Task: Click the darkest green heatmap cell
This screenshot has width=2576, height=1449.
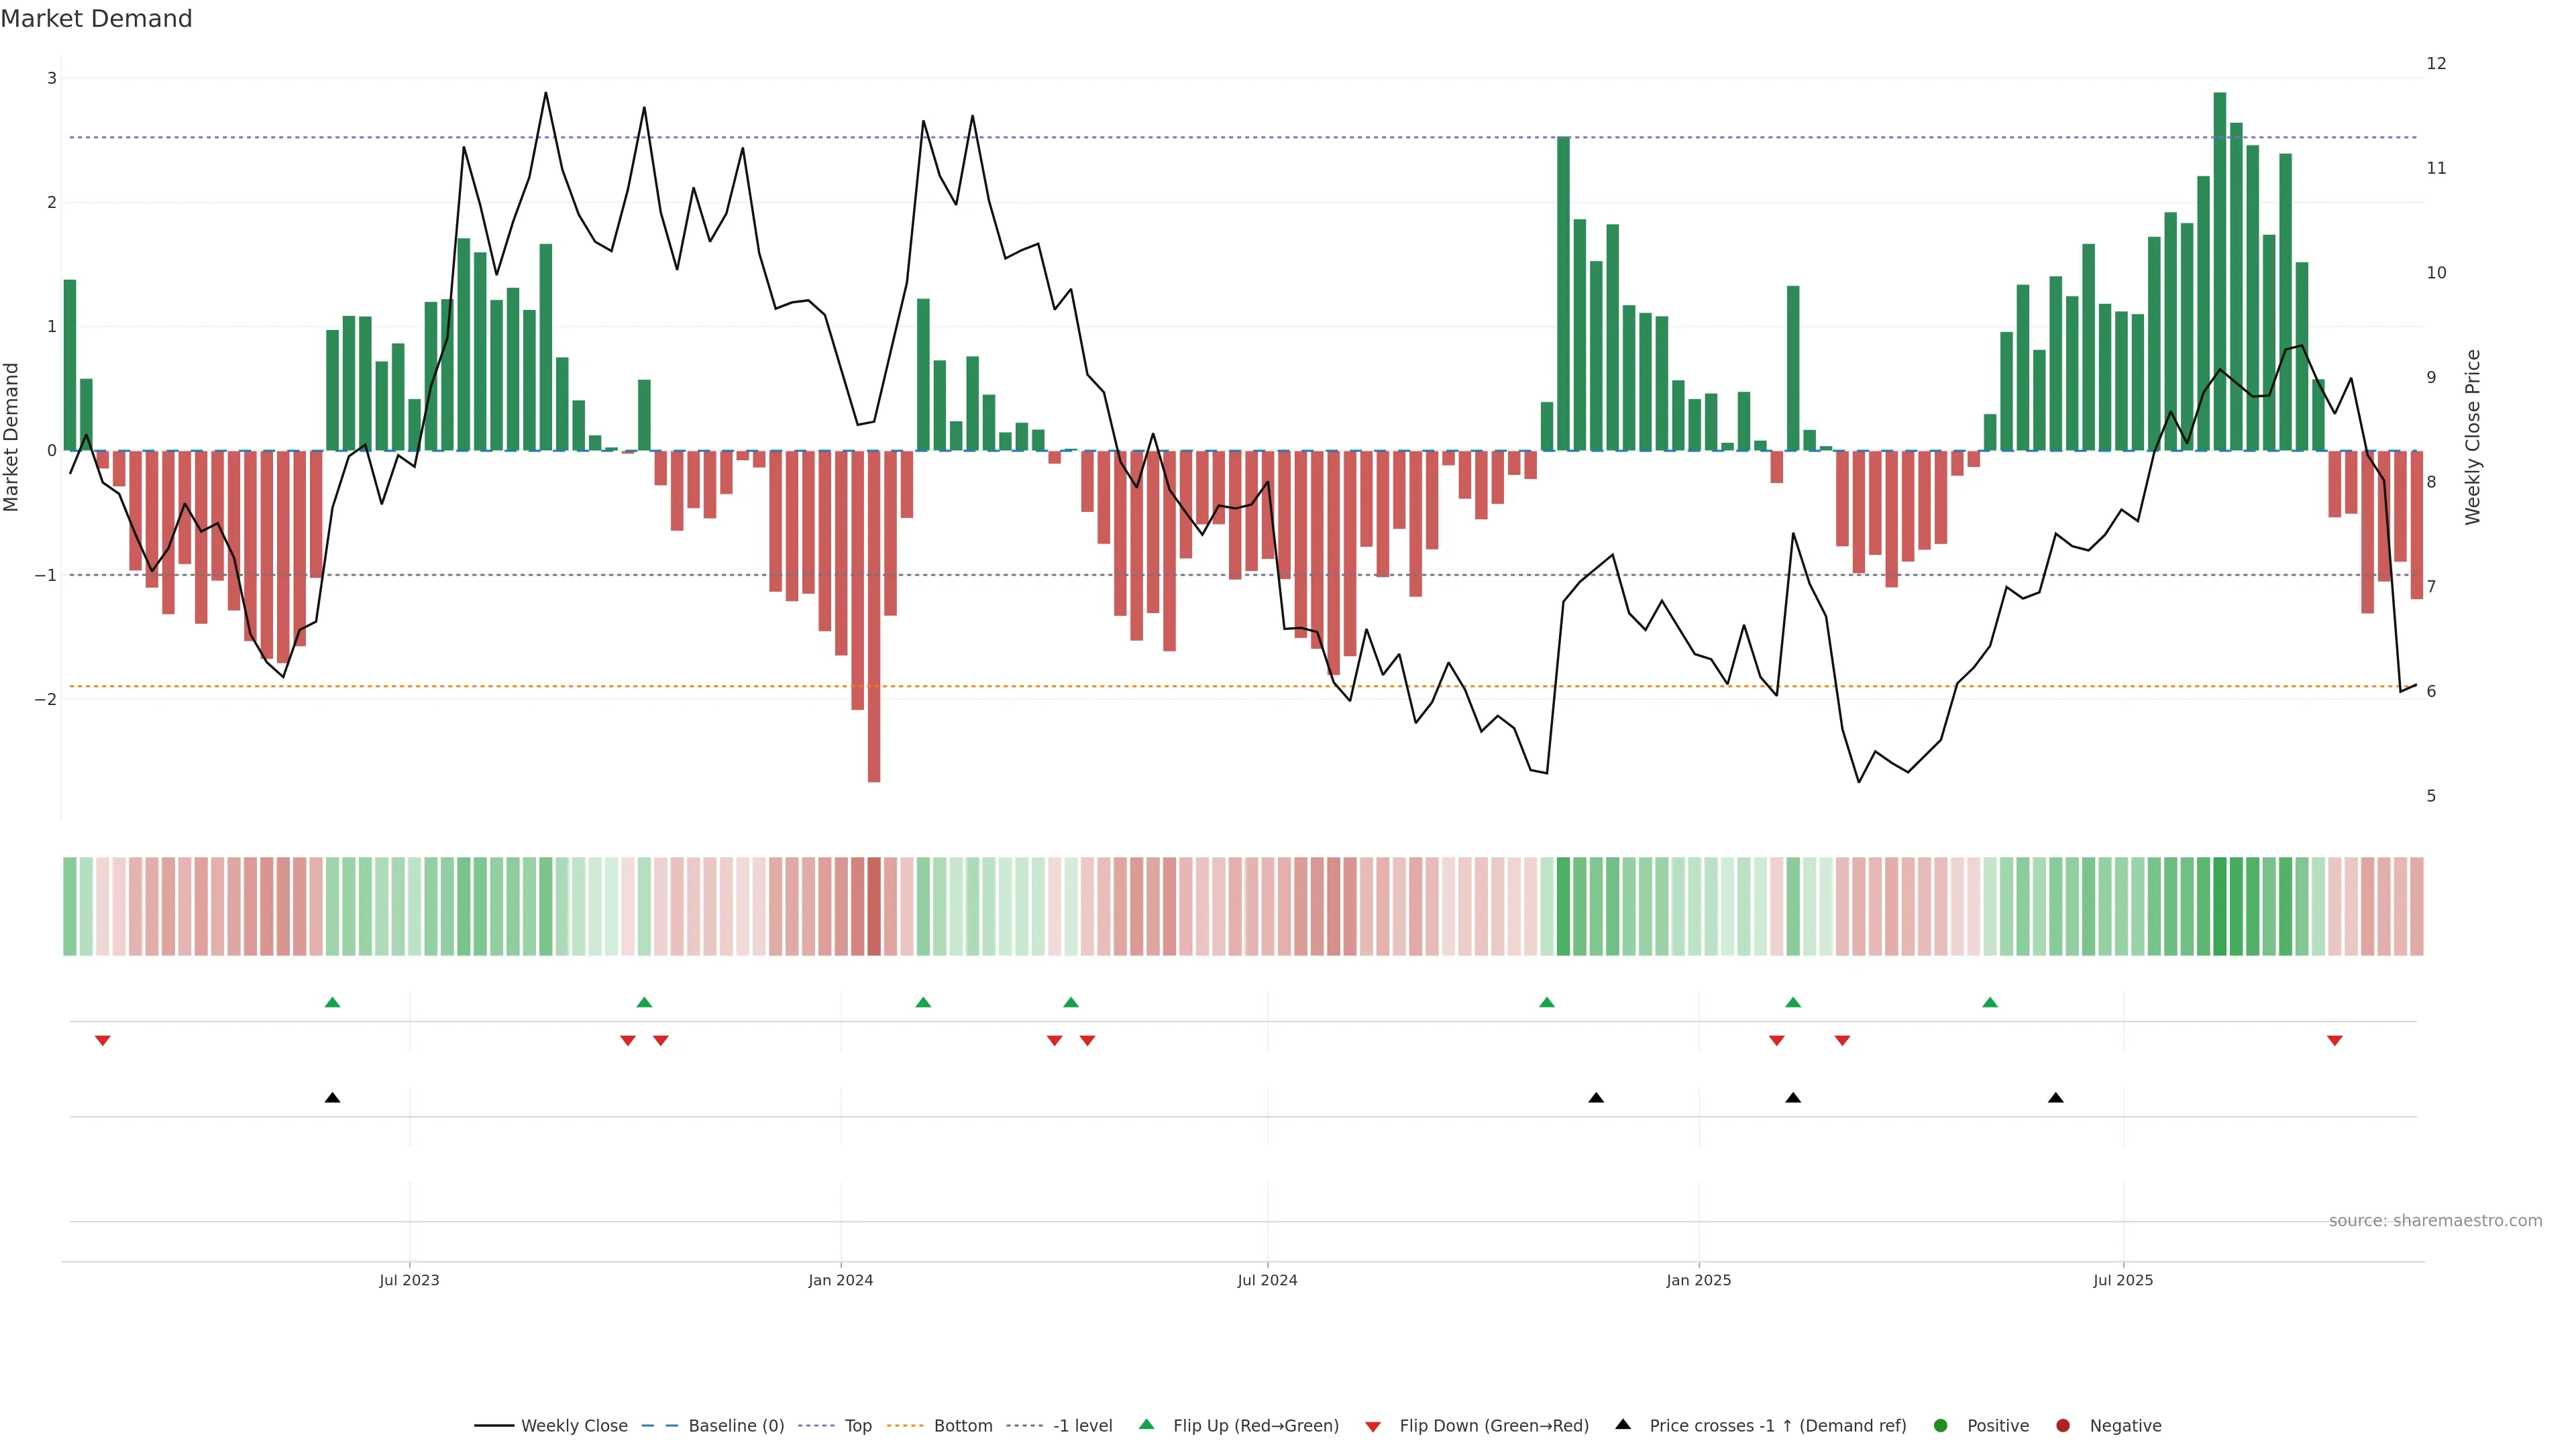Action: pyautogui.click(x=2220, y=906)
